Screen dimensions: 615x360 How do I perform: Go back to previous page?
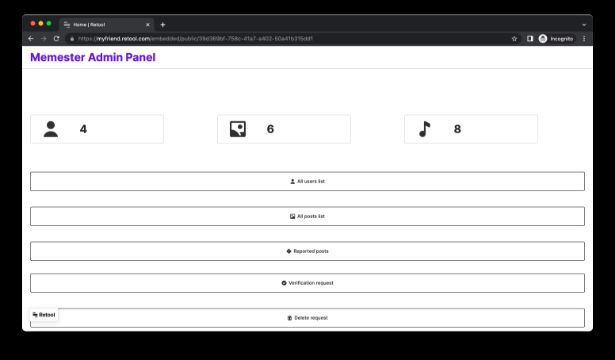pos(31,38)
